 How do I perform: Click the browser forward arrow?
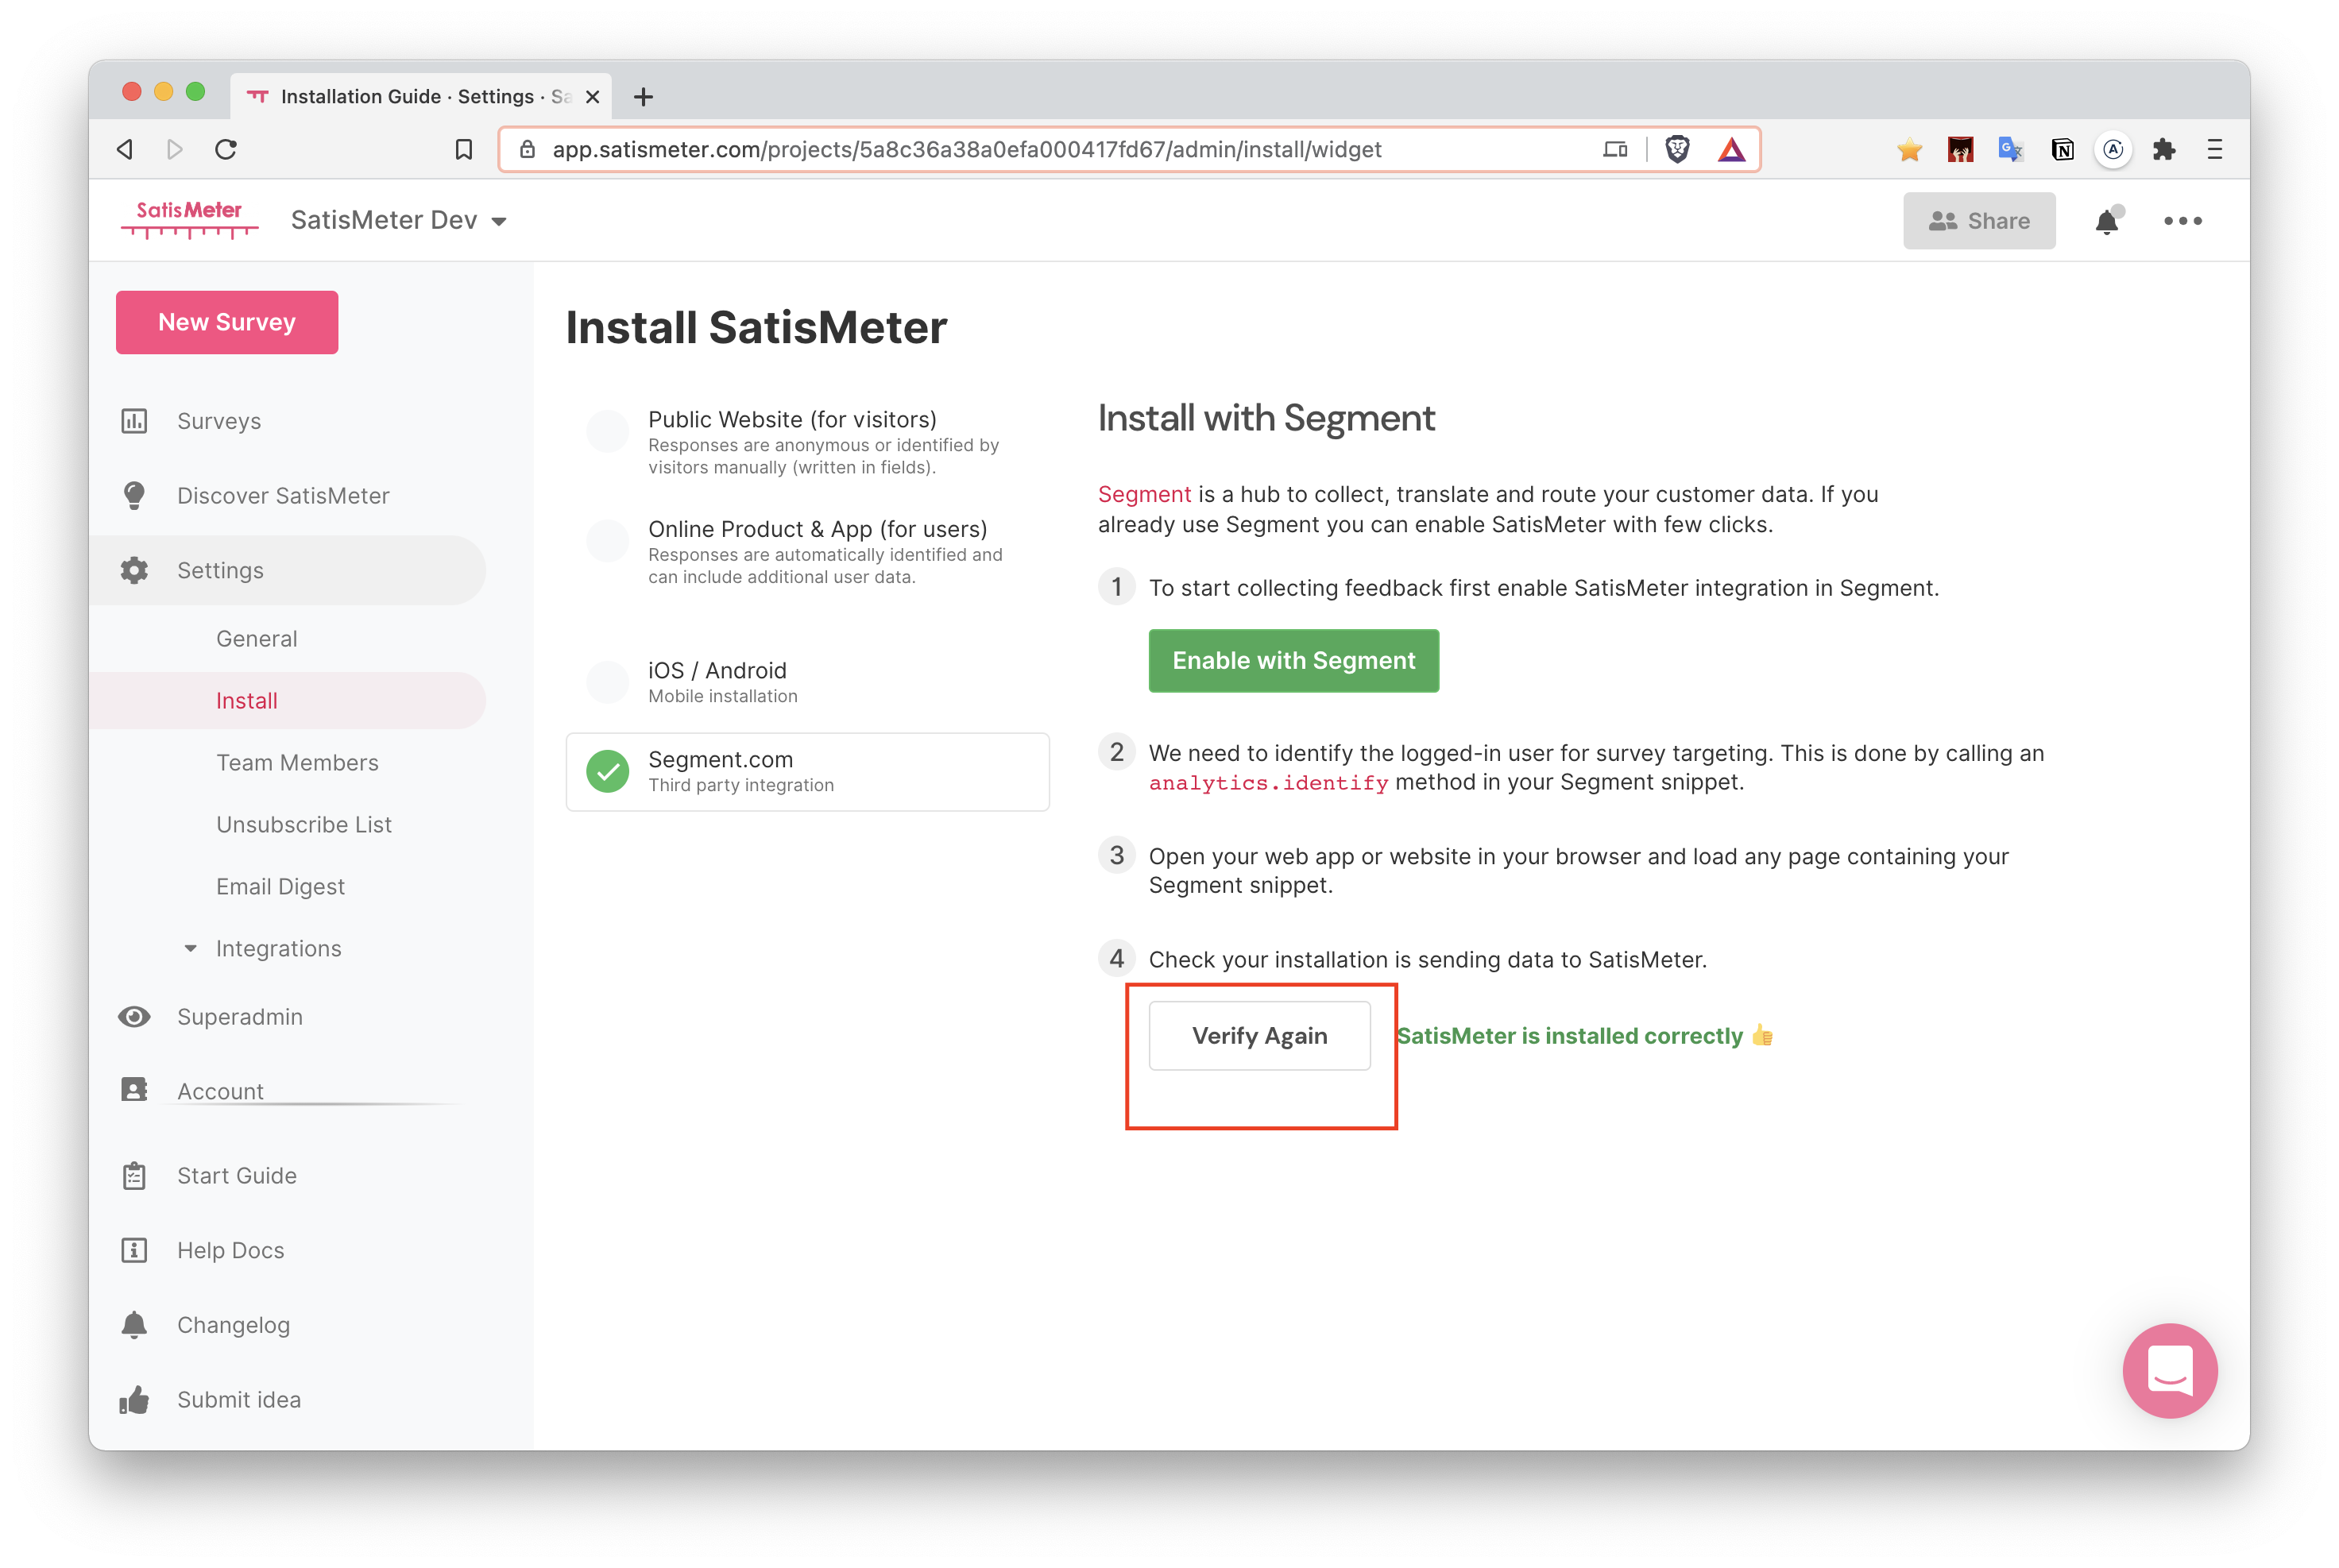(x=175, y=149)
